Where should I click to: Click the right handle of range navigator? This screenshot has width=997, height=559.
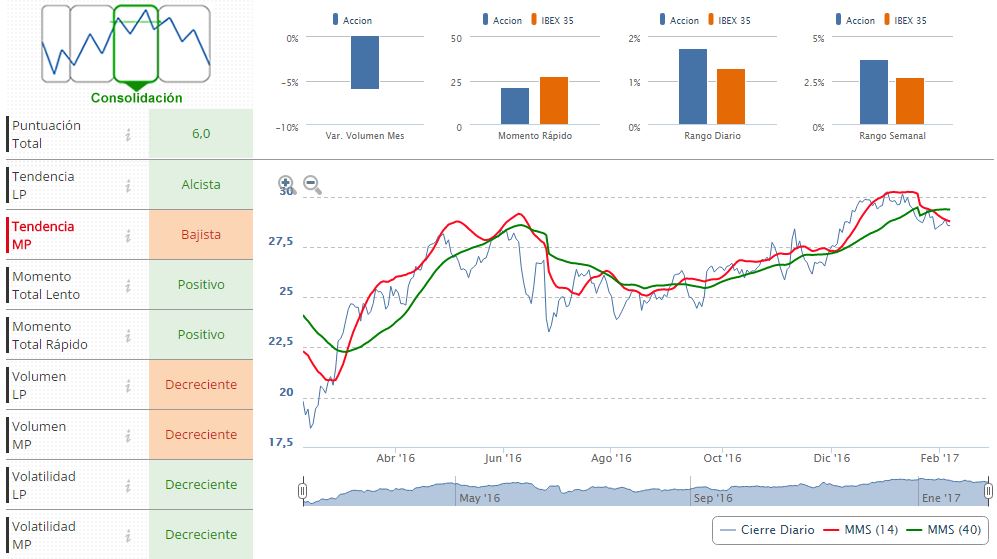pyautogui.click(x=988, y=491)
